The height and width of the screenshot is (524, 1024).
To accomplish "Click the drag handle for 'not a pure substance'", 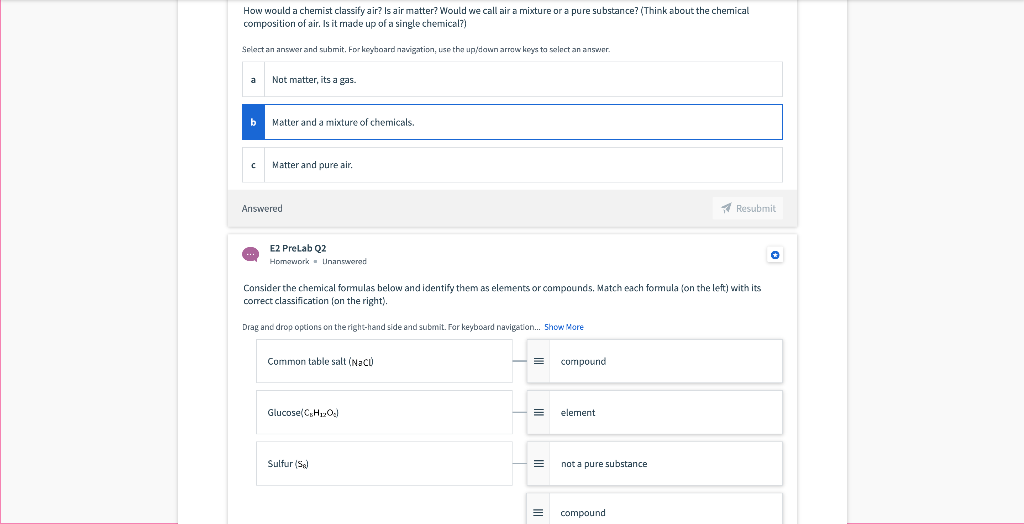I will pyautogui.click(x=539, y=463).
